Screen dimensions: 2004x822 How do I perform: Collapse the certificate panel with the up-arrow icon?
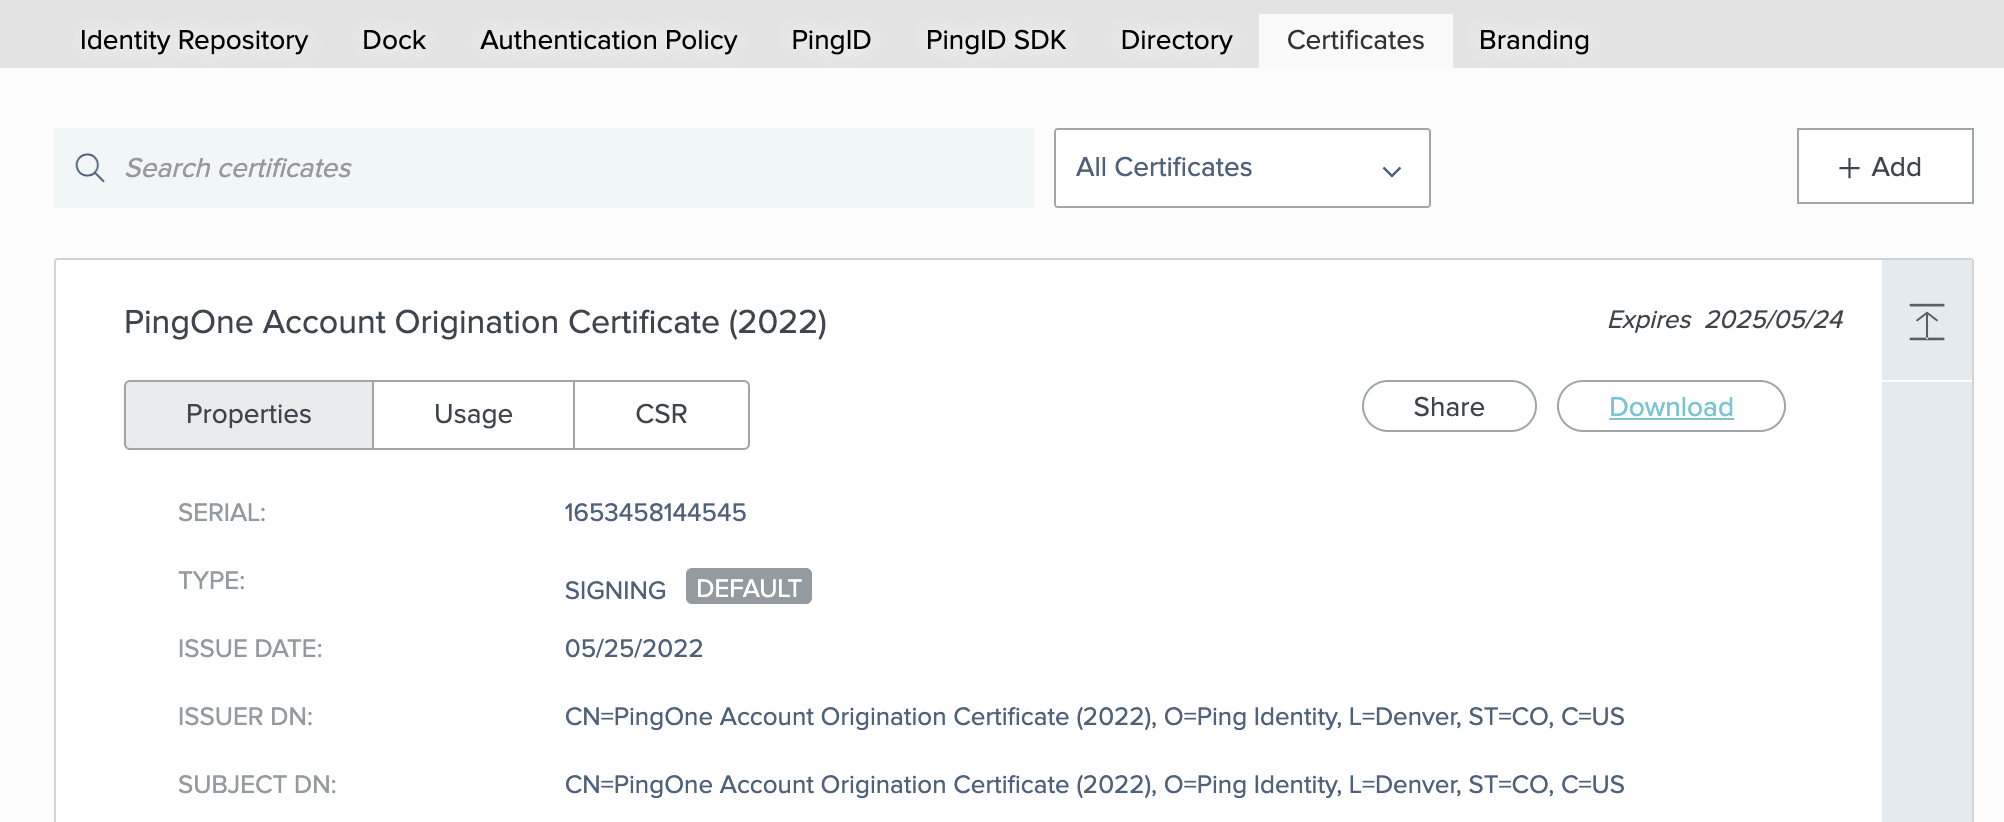click(1926, 322)
